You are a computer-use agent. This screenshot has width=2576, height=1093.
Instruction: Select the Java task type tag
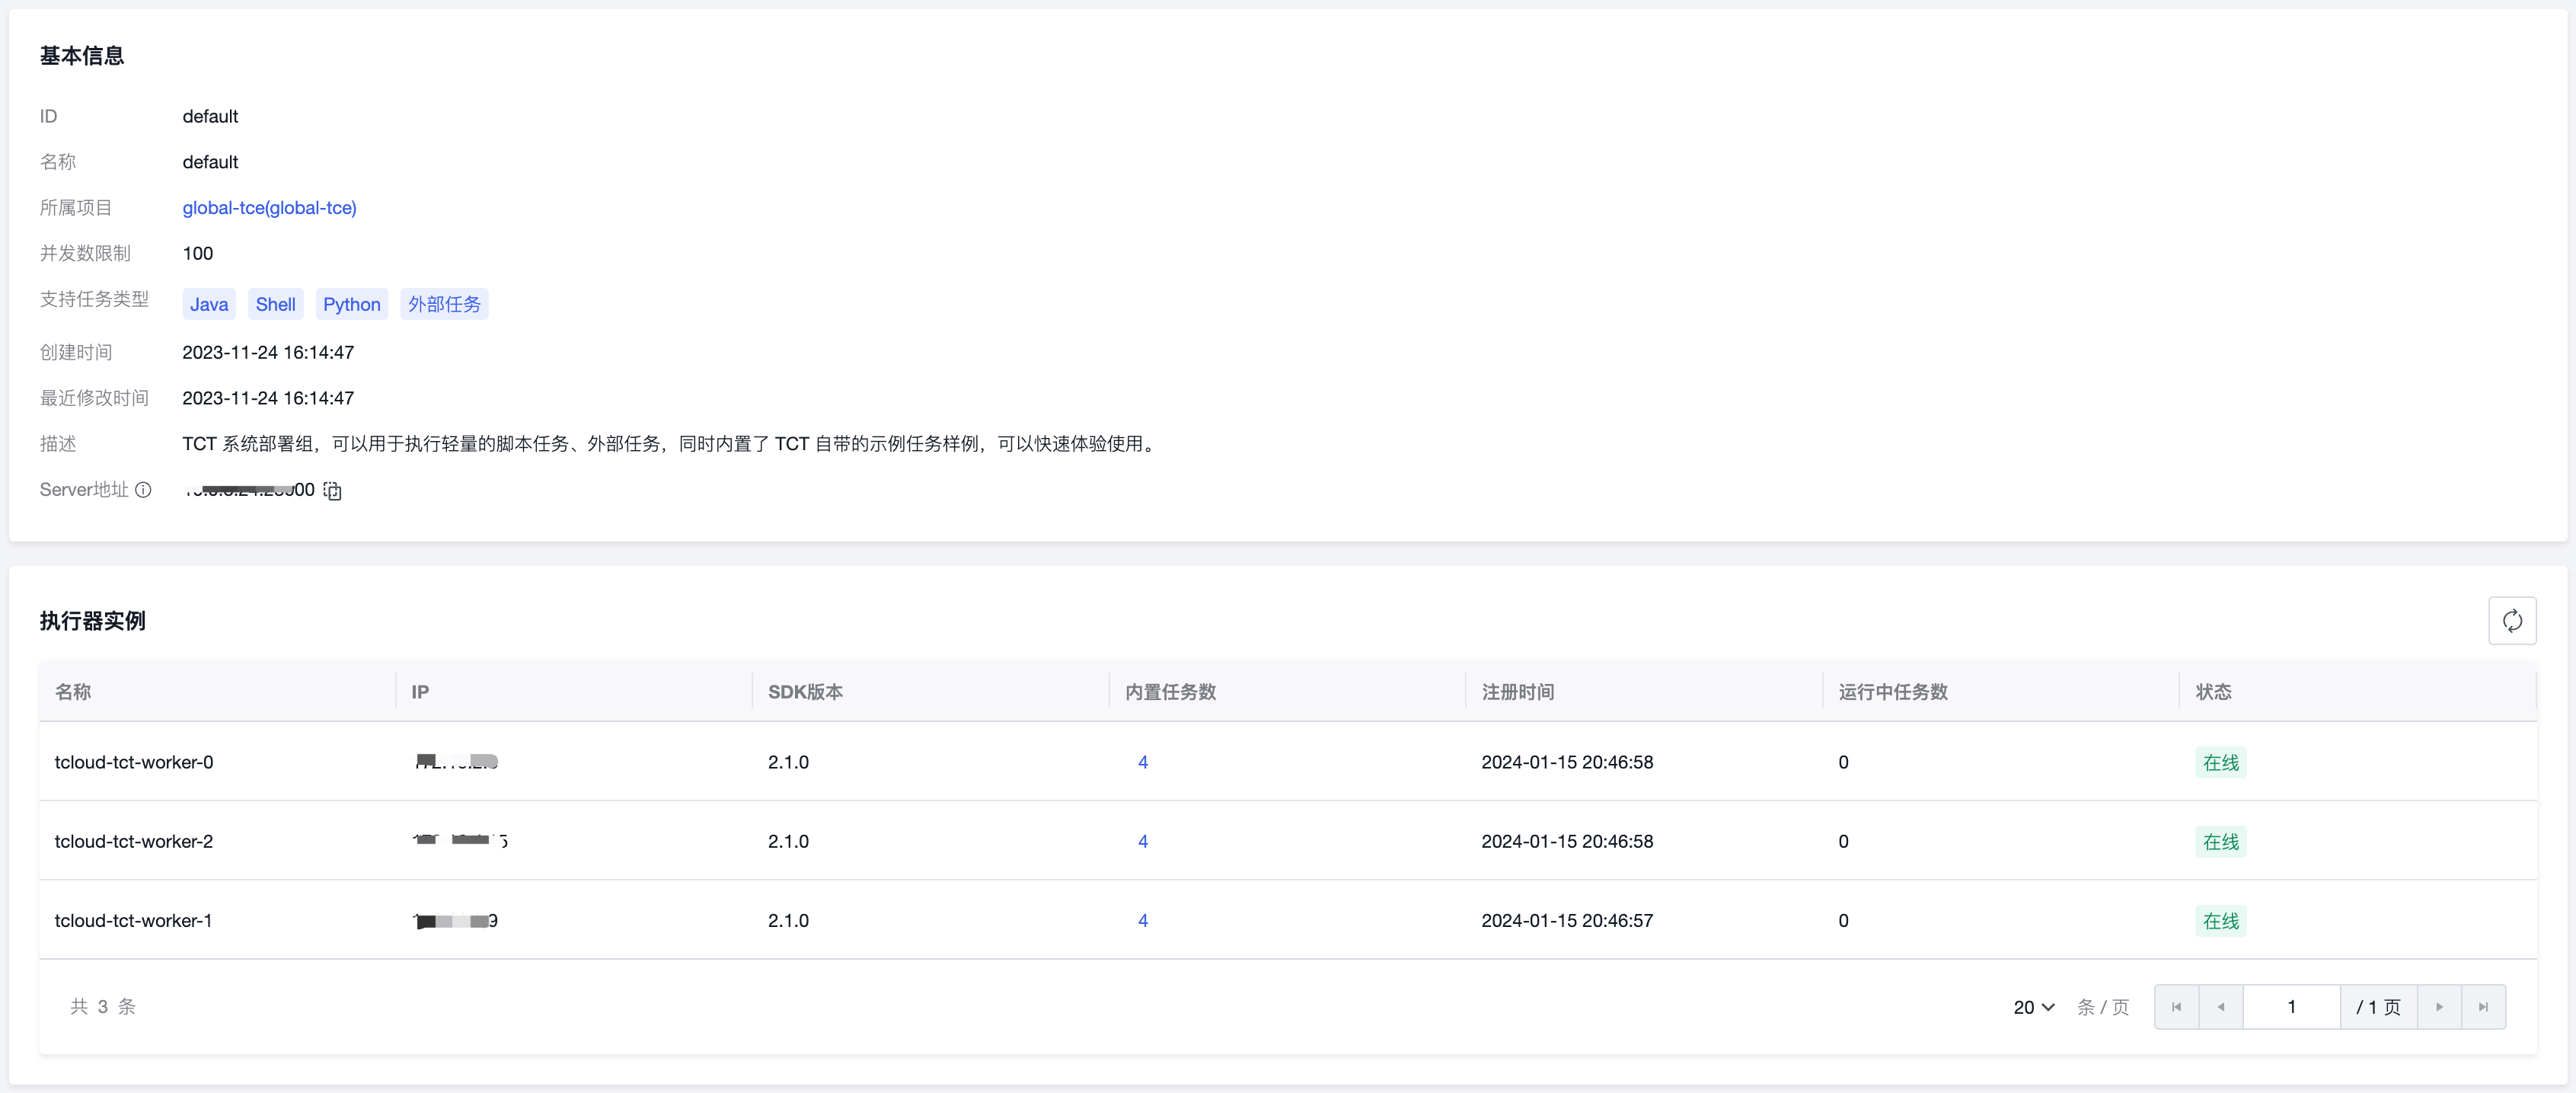pos(209,304)
